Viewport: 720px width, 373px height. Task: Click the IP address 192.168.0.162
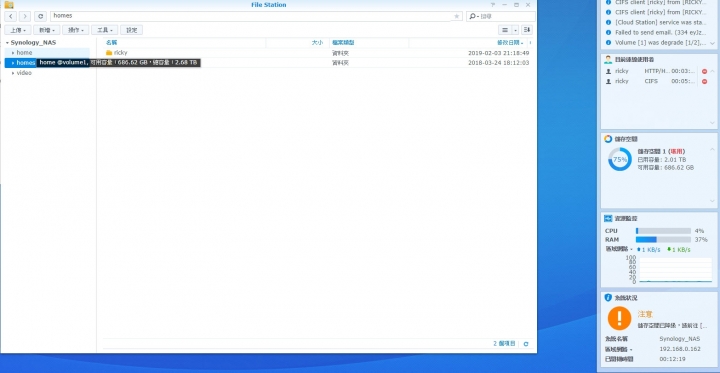680,349
